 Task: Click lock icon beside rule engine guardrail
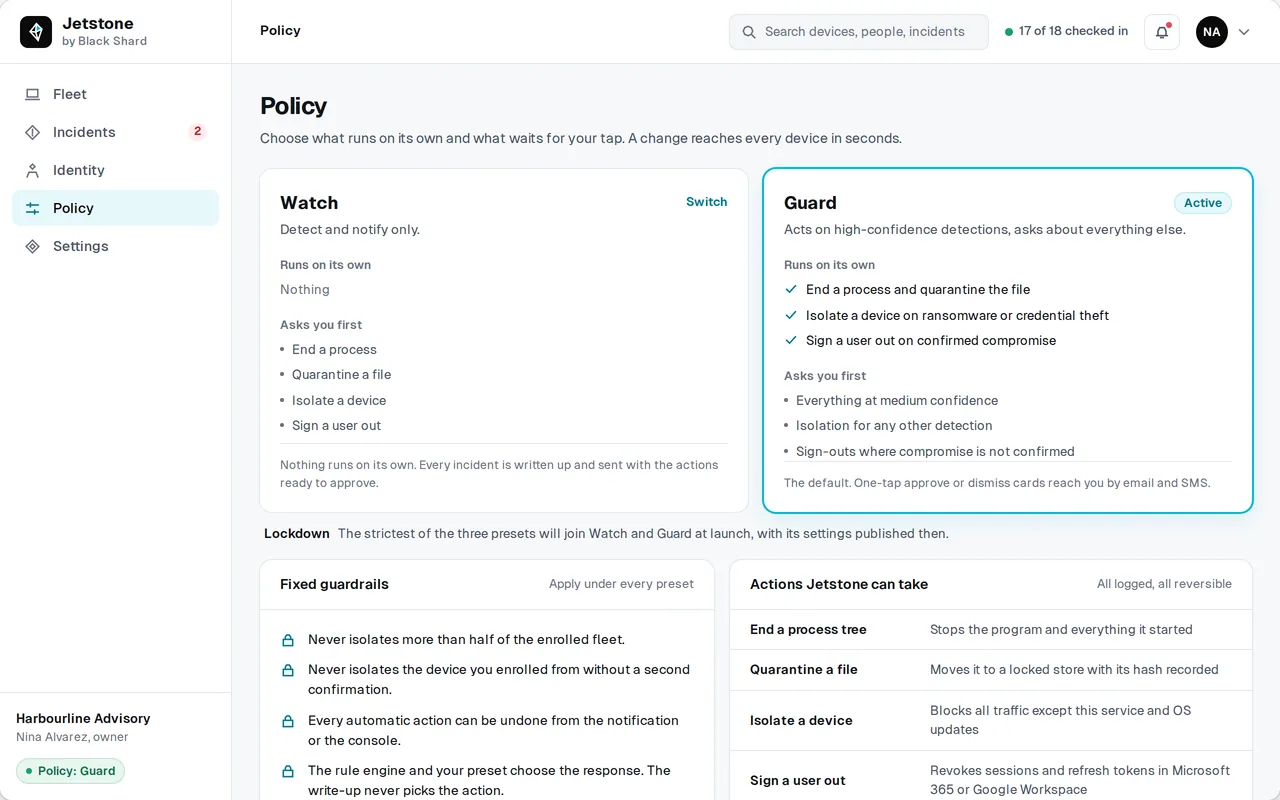point(288,771)
